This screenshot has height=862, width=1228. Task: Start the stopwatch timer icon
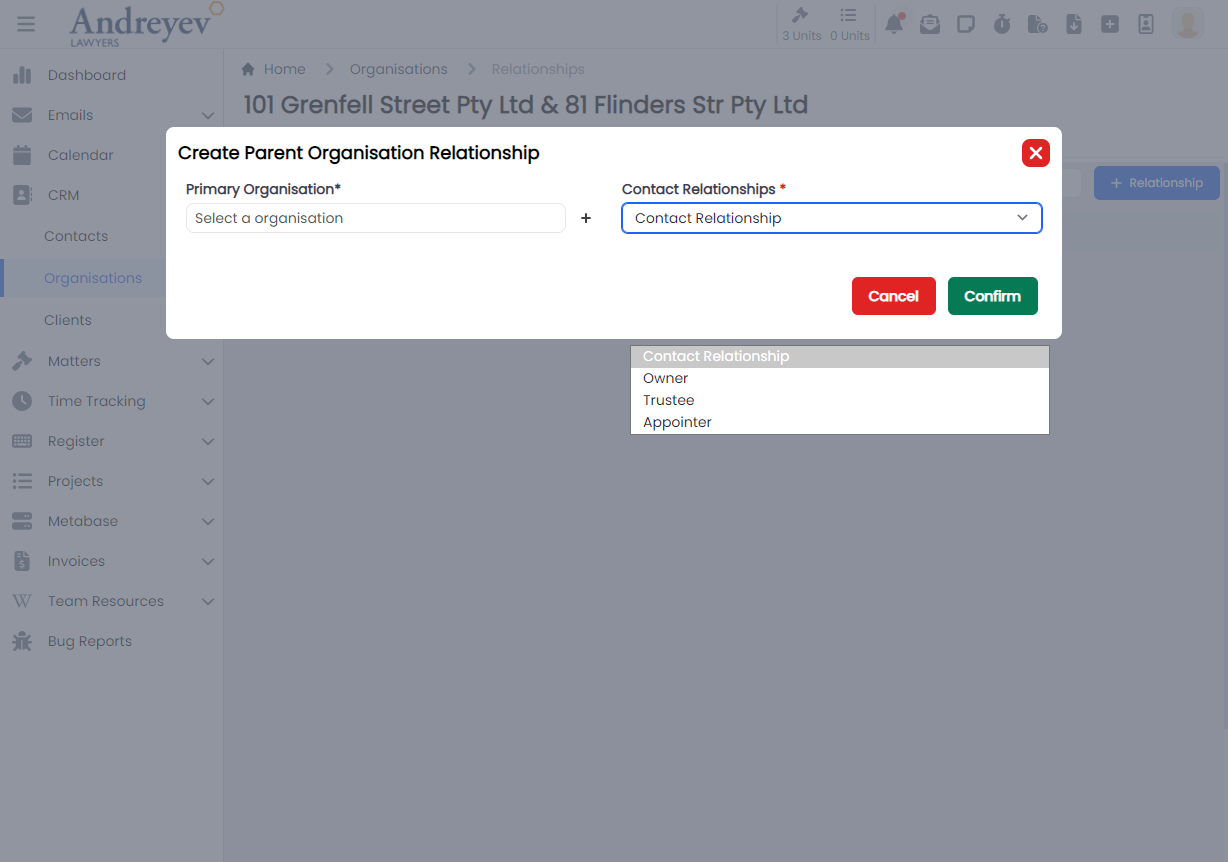pos(1002,24)
